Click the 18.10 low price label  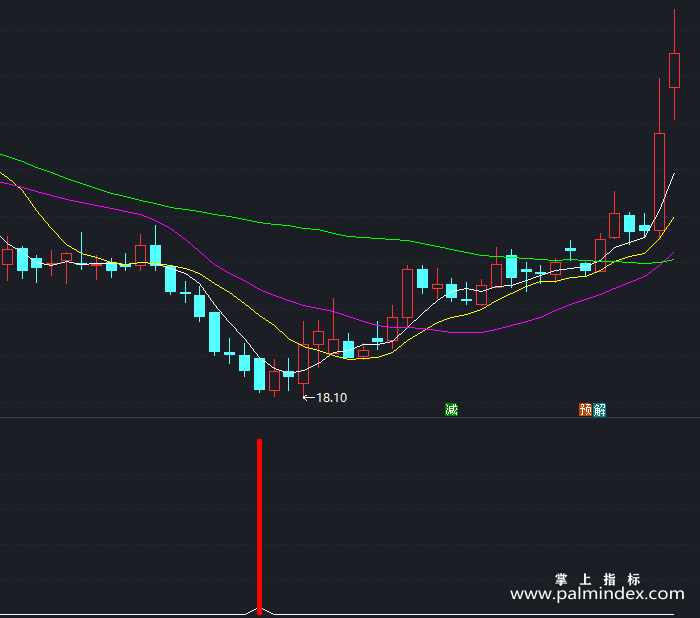331,397
